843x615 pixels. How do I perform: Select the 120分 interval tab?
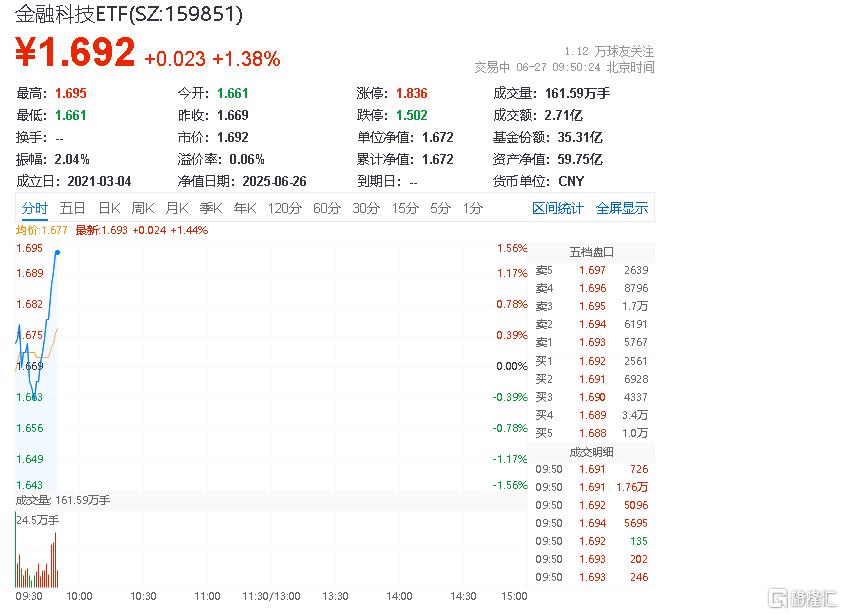(284, 208)
